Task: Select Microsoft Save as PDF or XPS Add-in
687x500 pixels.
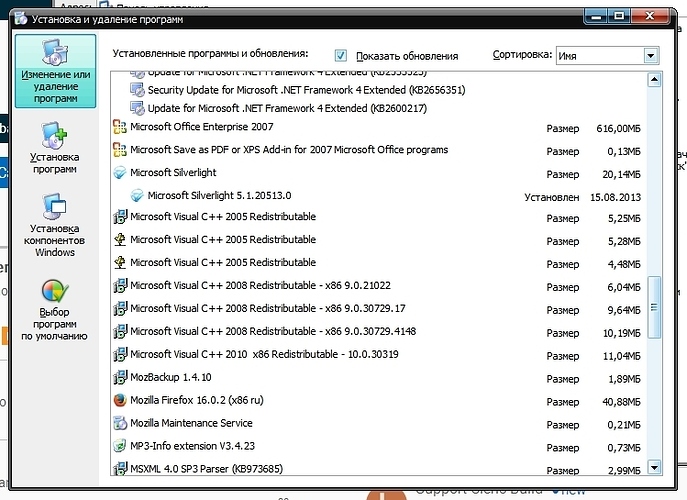Action: tap(289, 150)
